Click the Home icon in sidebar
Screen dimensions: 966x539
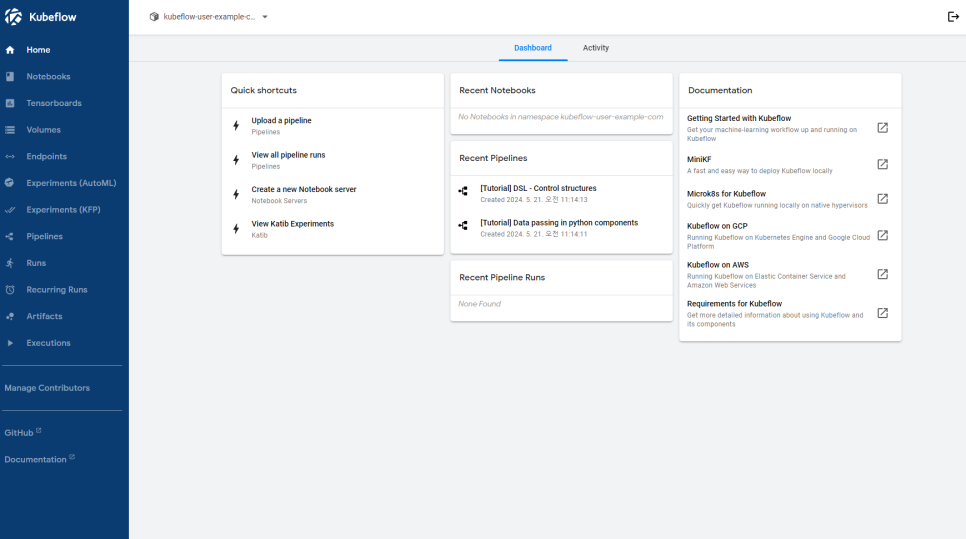(x=10, y=50)
